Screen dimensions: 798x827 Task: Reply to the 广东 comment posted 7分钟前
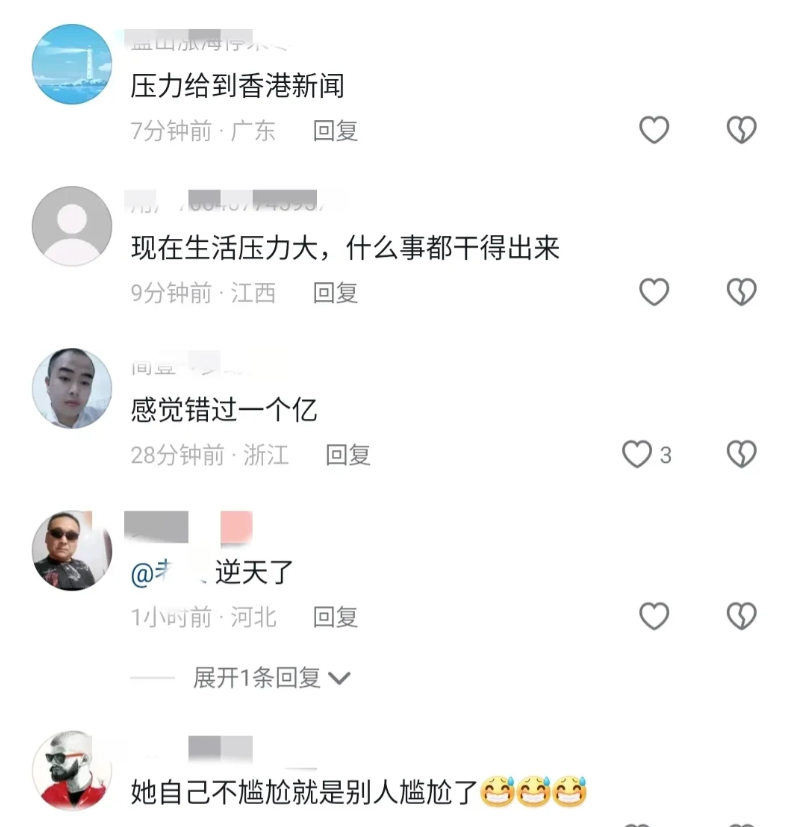335,130
